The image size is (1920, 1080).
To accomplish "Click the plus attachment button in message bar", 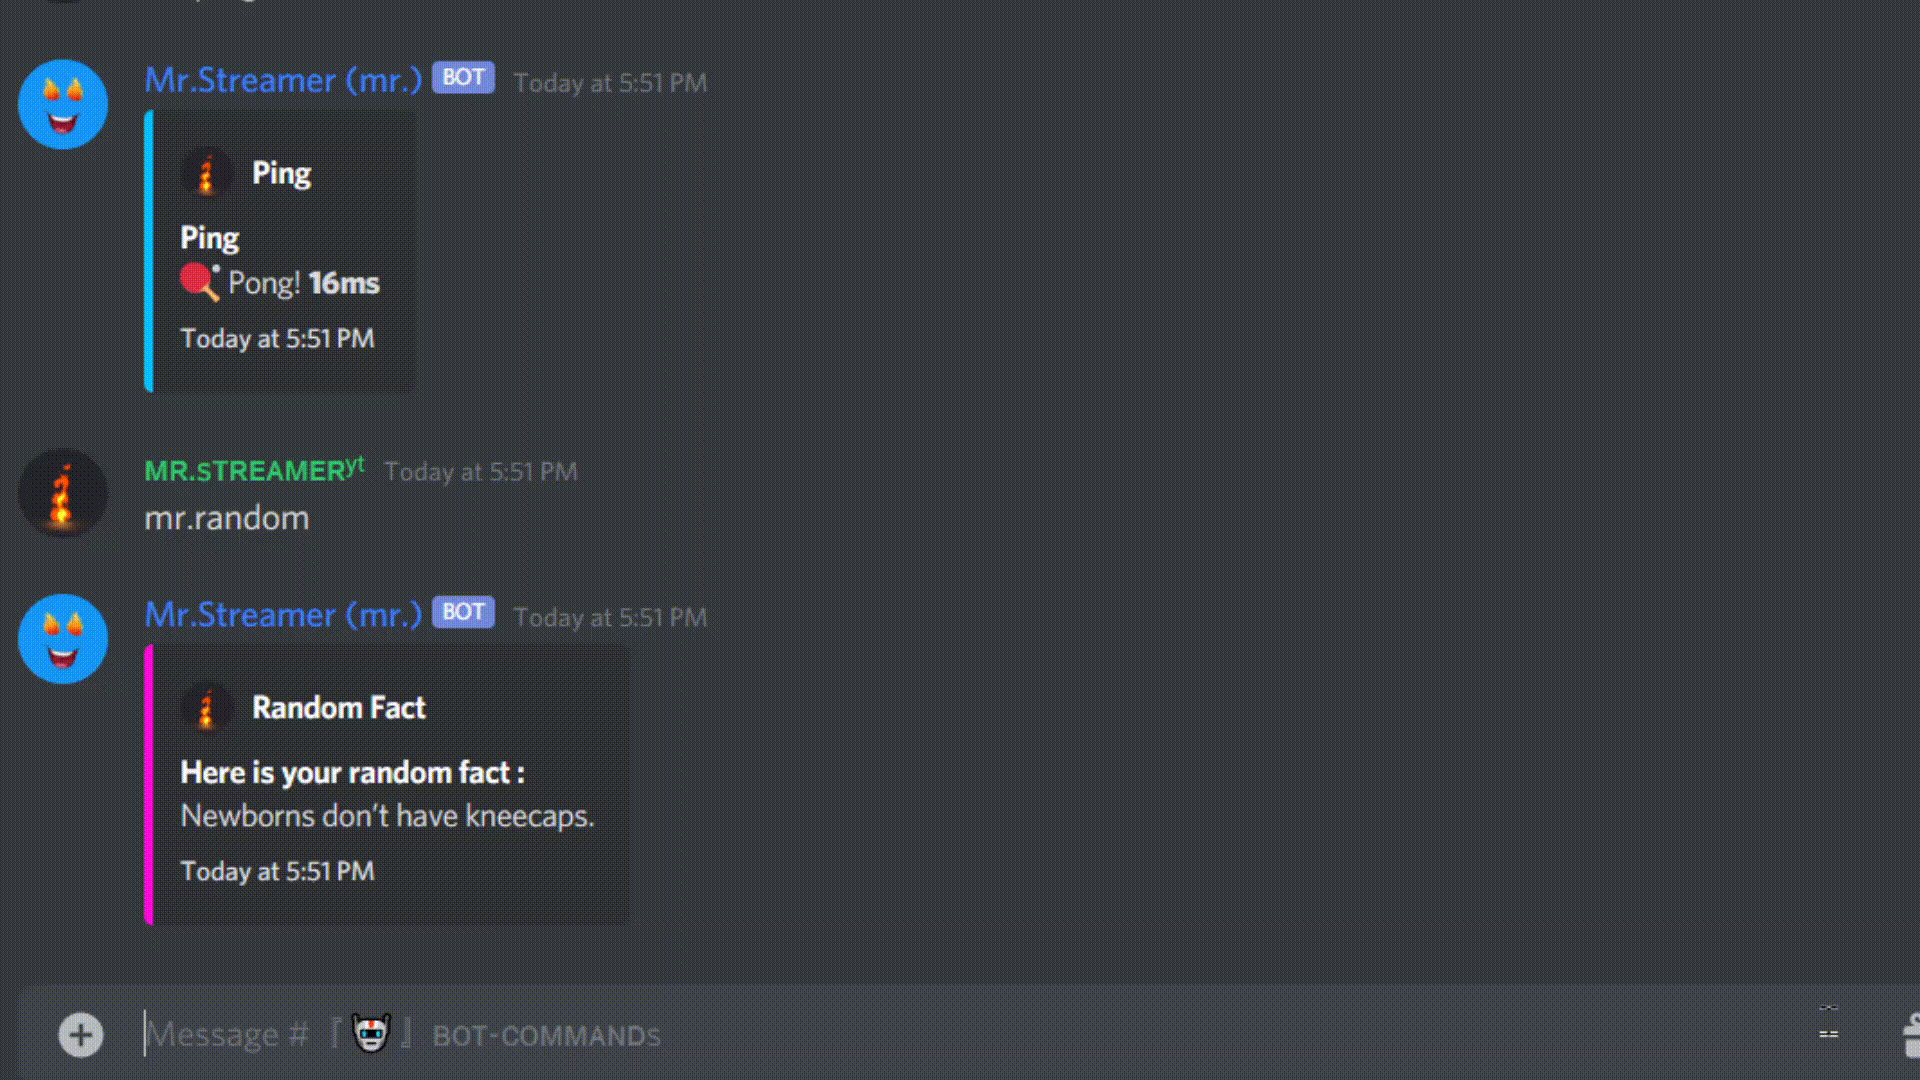I will coord(81,1035).
